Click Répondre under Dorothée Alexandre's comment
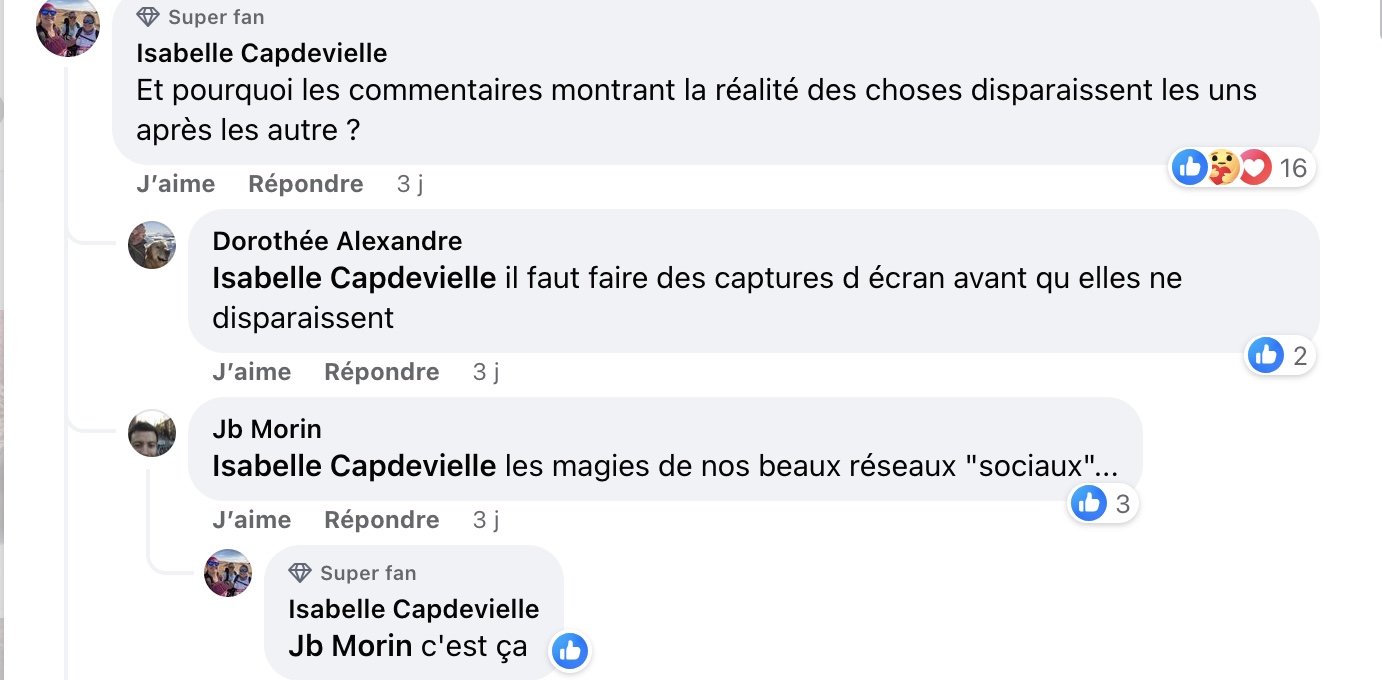Viewport: 1382px width, 680px height. [381, 372]
